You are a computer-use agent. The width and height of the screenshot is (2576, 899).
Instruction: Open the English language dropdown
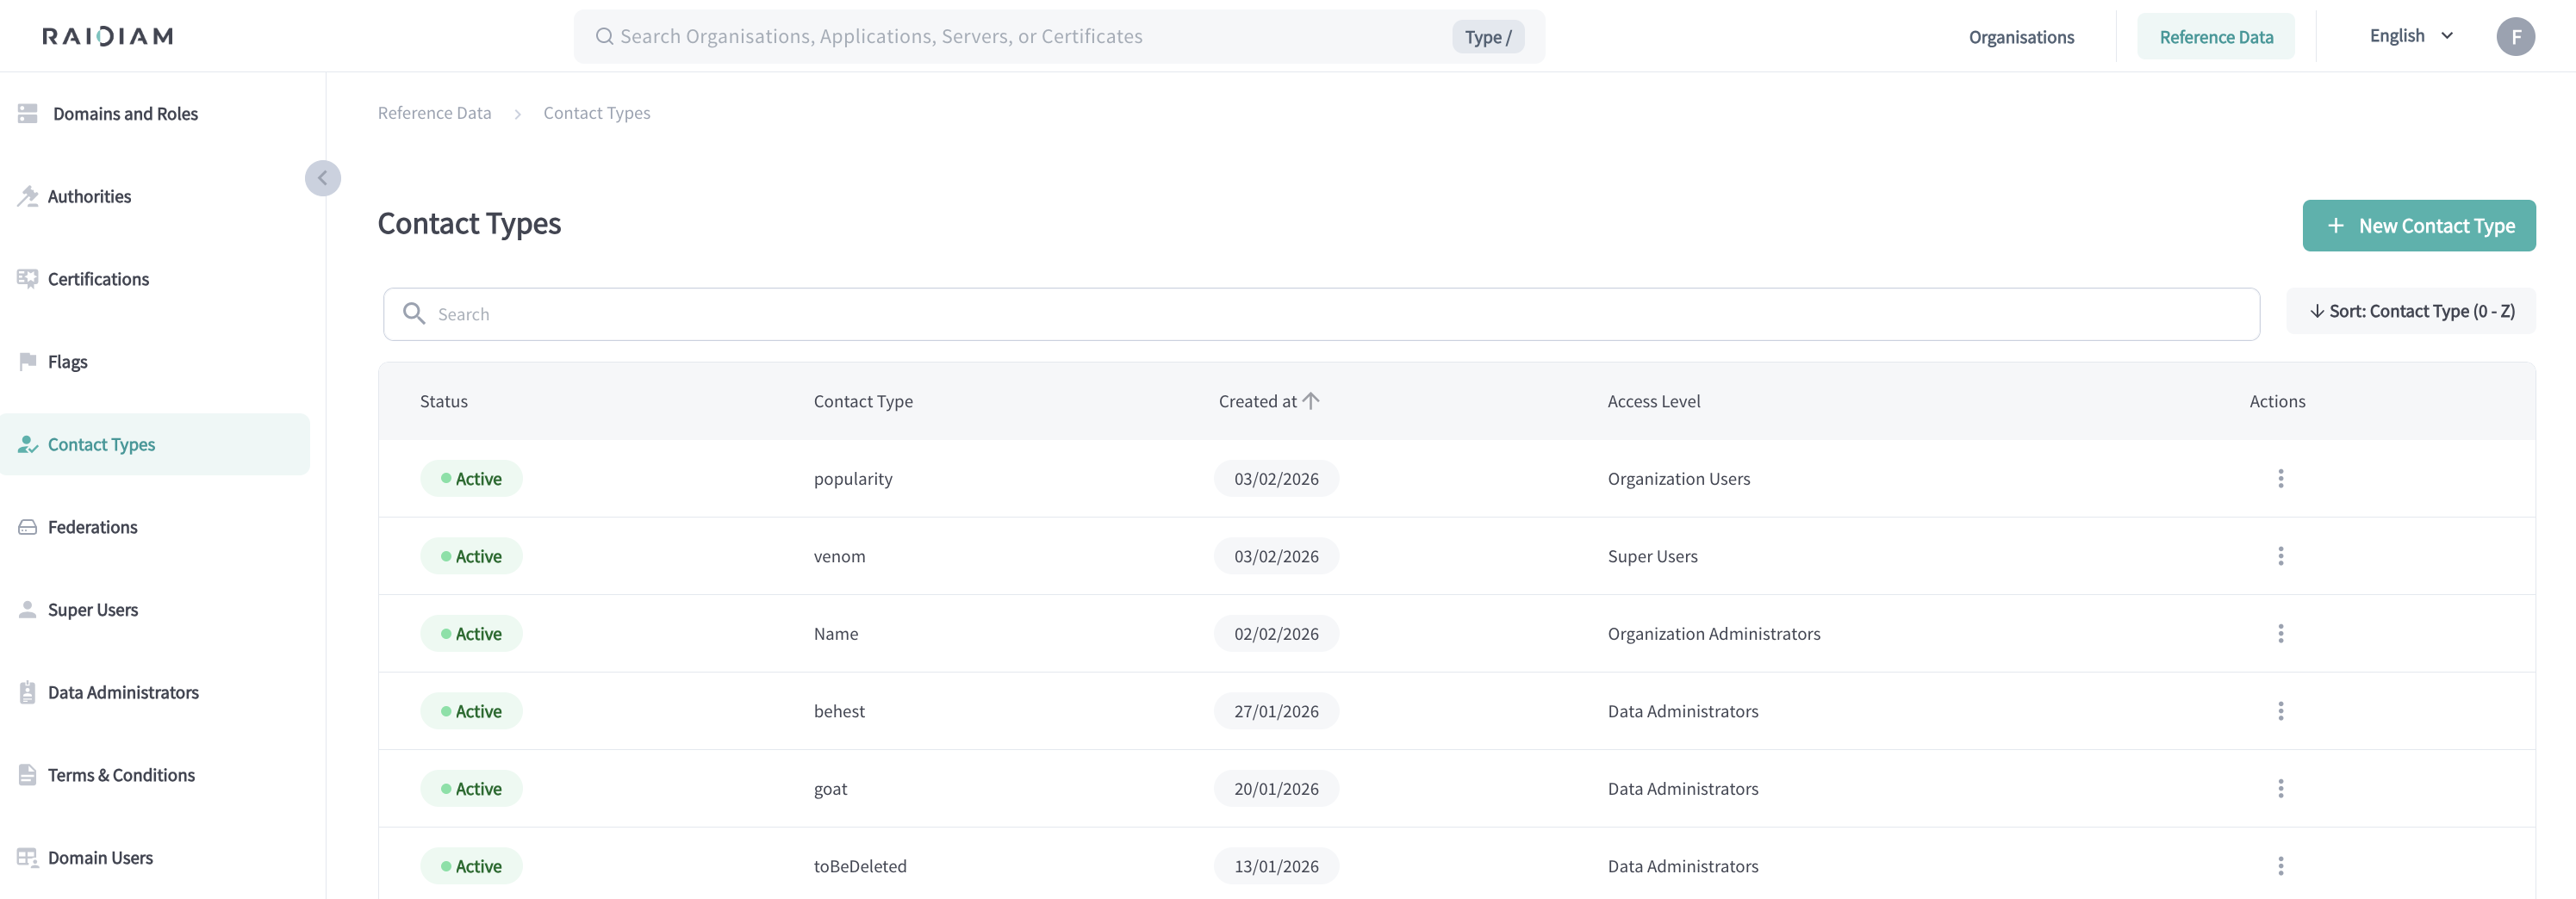(2410, 36)
